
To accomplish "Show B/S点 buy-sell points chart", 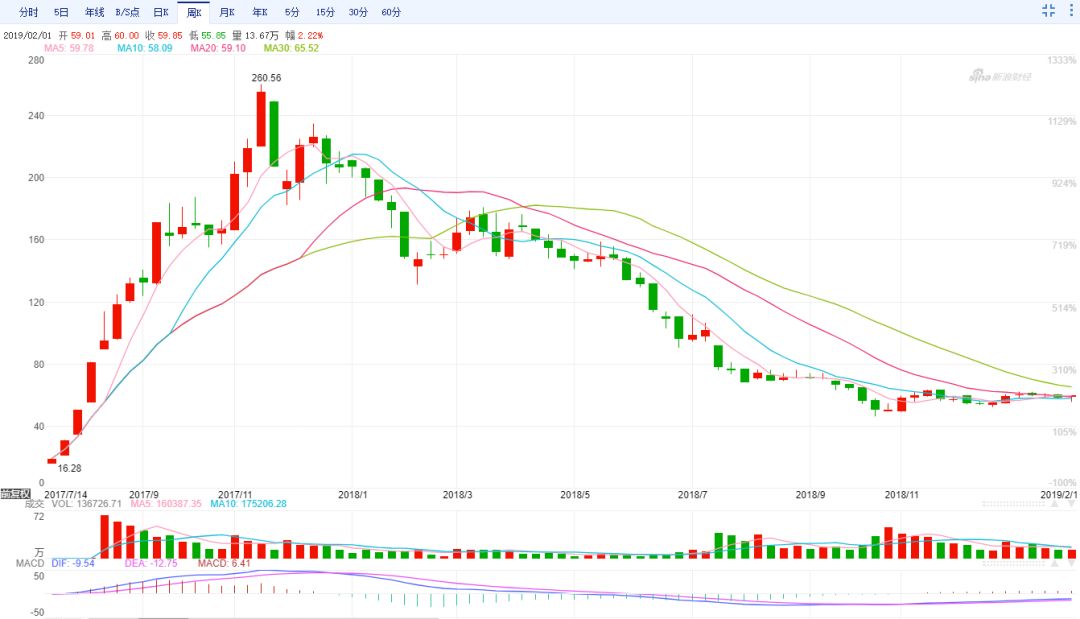I will click(127, 12).
